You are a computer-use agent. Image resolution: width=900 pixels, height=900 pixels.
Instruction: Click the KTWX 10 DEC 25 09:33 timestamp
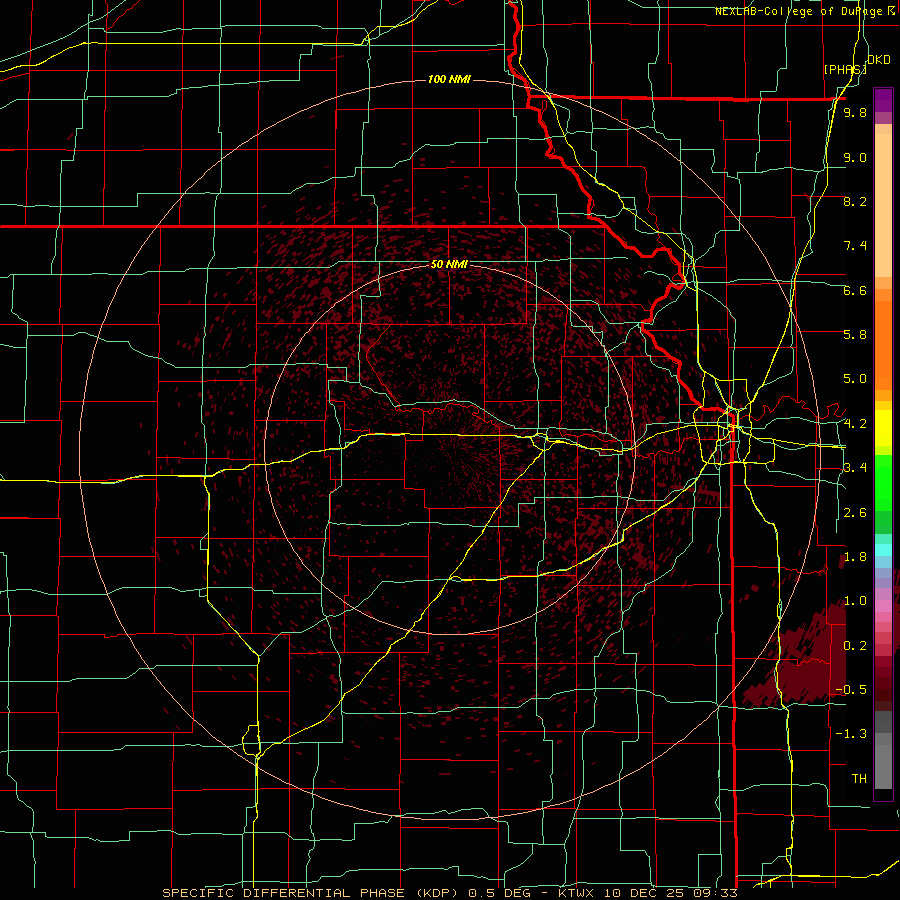[x=647, y=893]
